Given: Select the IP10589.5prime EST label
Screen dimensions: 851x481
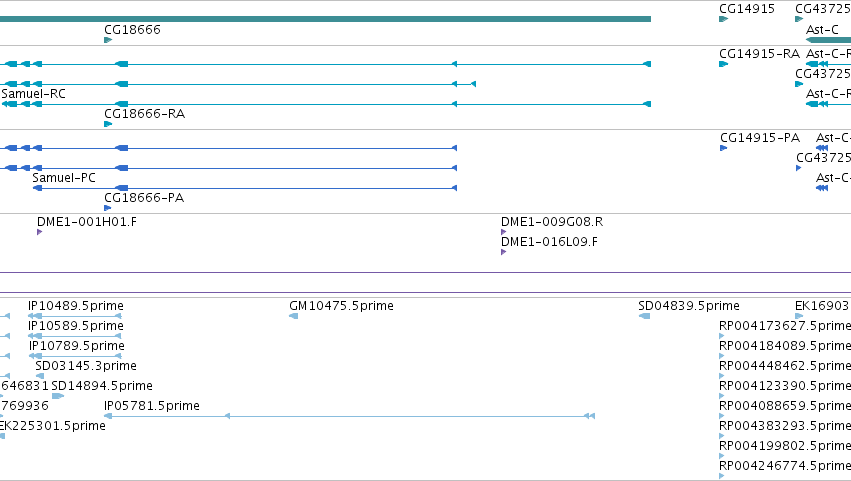Looking at the screenshot, I should coord(75,326).
